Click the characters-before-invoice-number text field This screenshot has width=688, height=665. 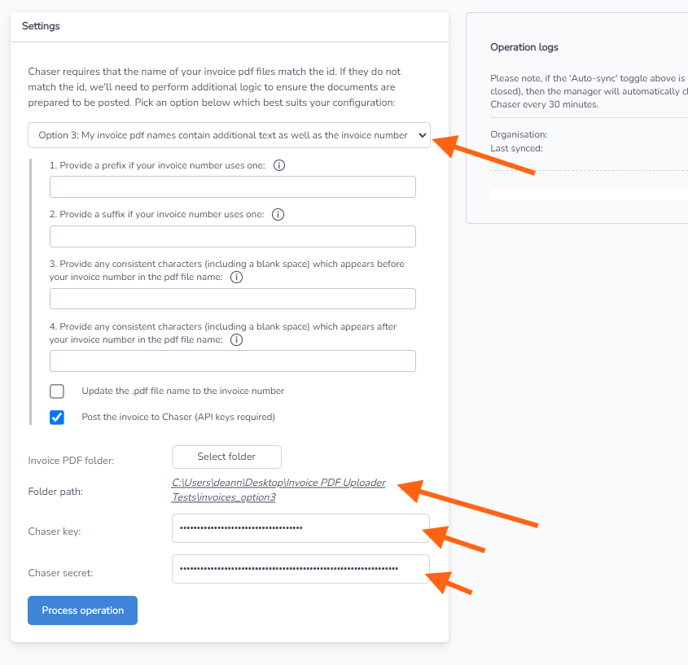point(233,299)
